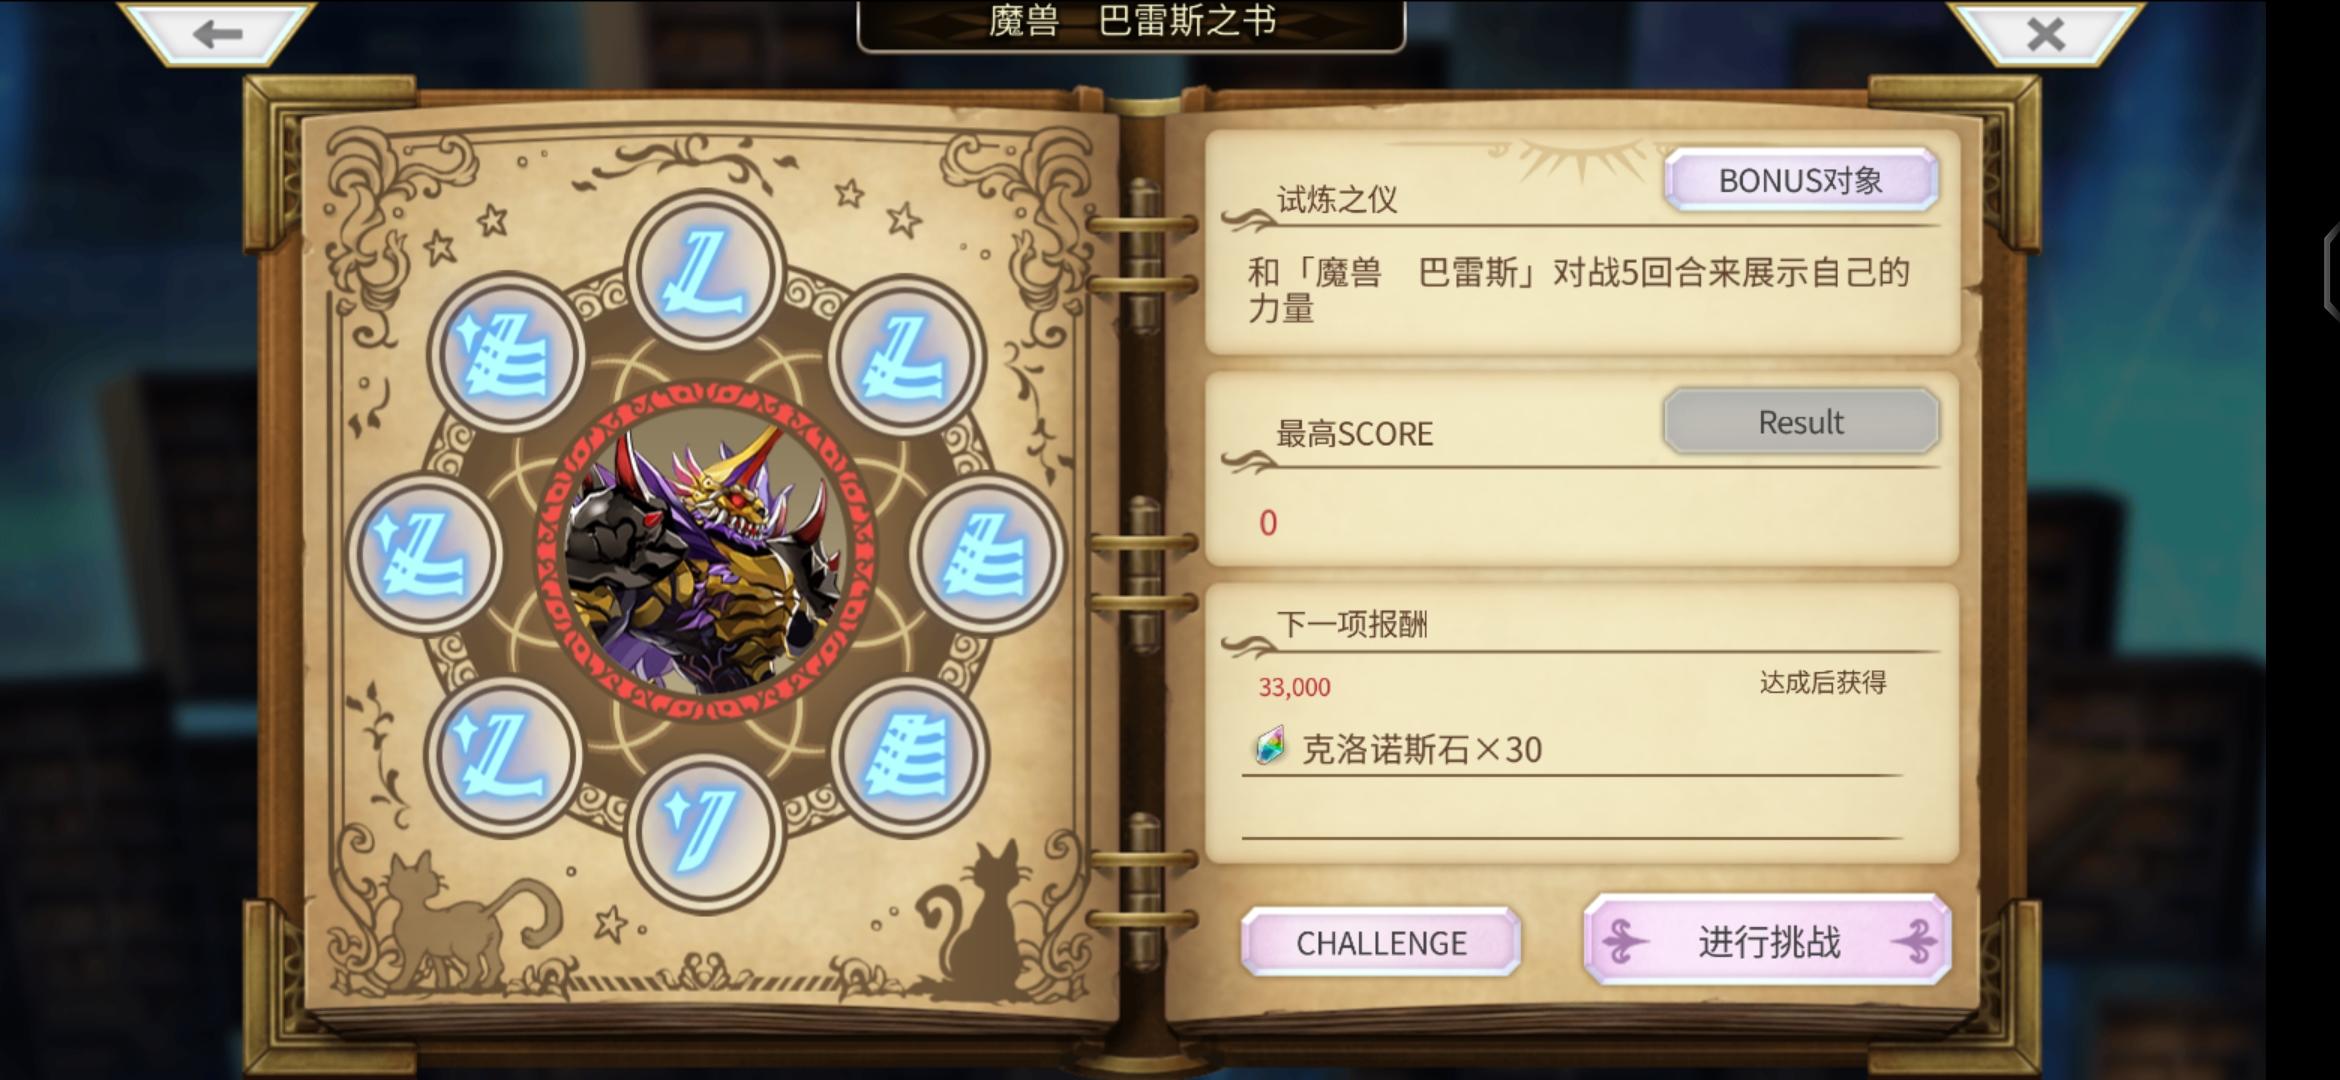Open the side handle on the right screen edge
The image size is (2340, 1080).
pos(2332,272)
